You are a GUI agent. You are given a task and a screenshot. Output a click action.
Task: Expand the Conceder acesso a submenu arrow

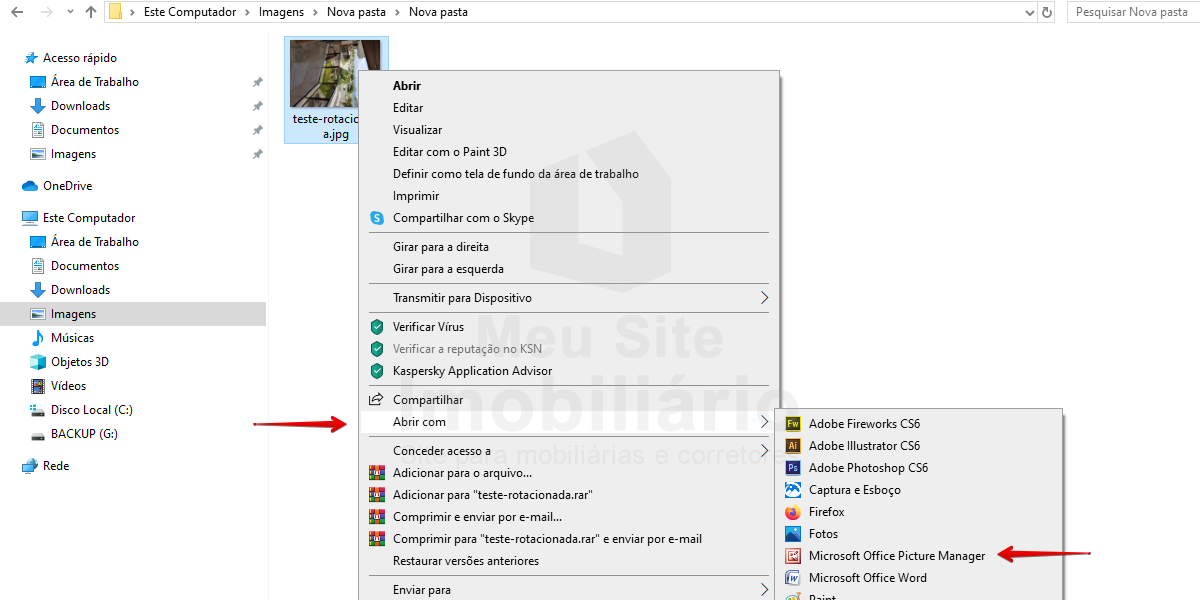764,451
